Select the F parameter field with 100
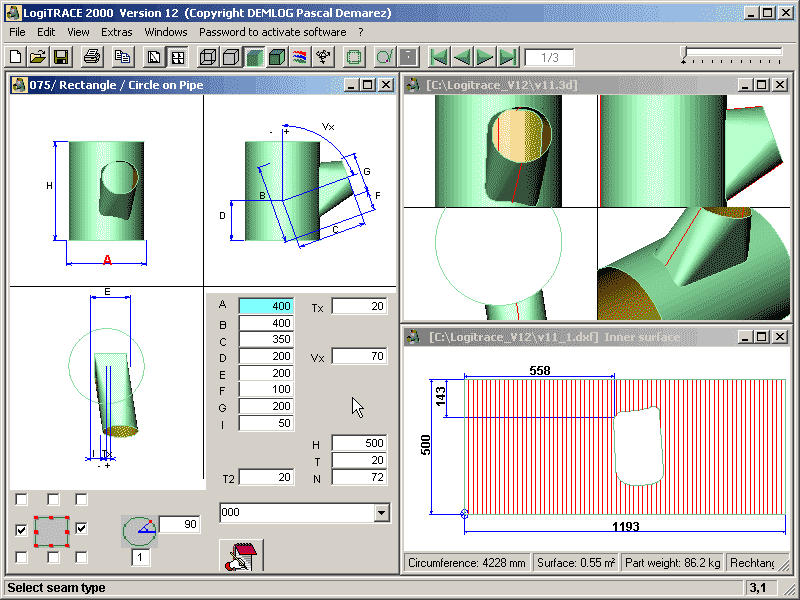The height and width of the screenshot is (600, 800). coord(266,389)
